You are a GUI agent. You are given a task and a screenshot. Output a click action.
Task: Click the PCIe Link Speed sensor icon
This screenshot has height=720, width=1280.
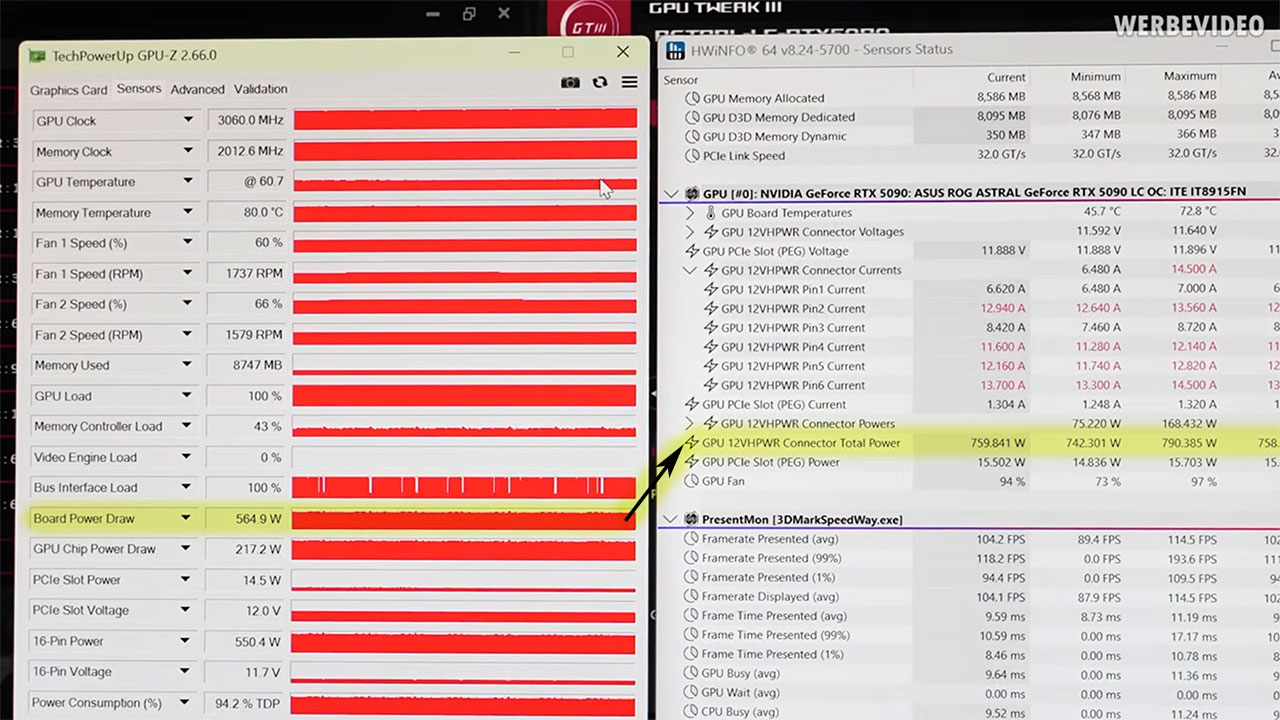[x=692, y=155]
